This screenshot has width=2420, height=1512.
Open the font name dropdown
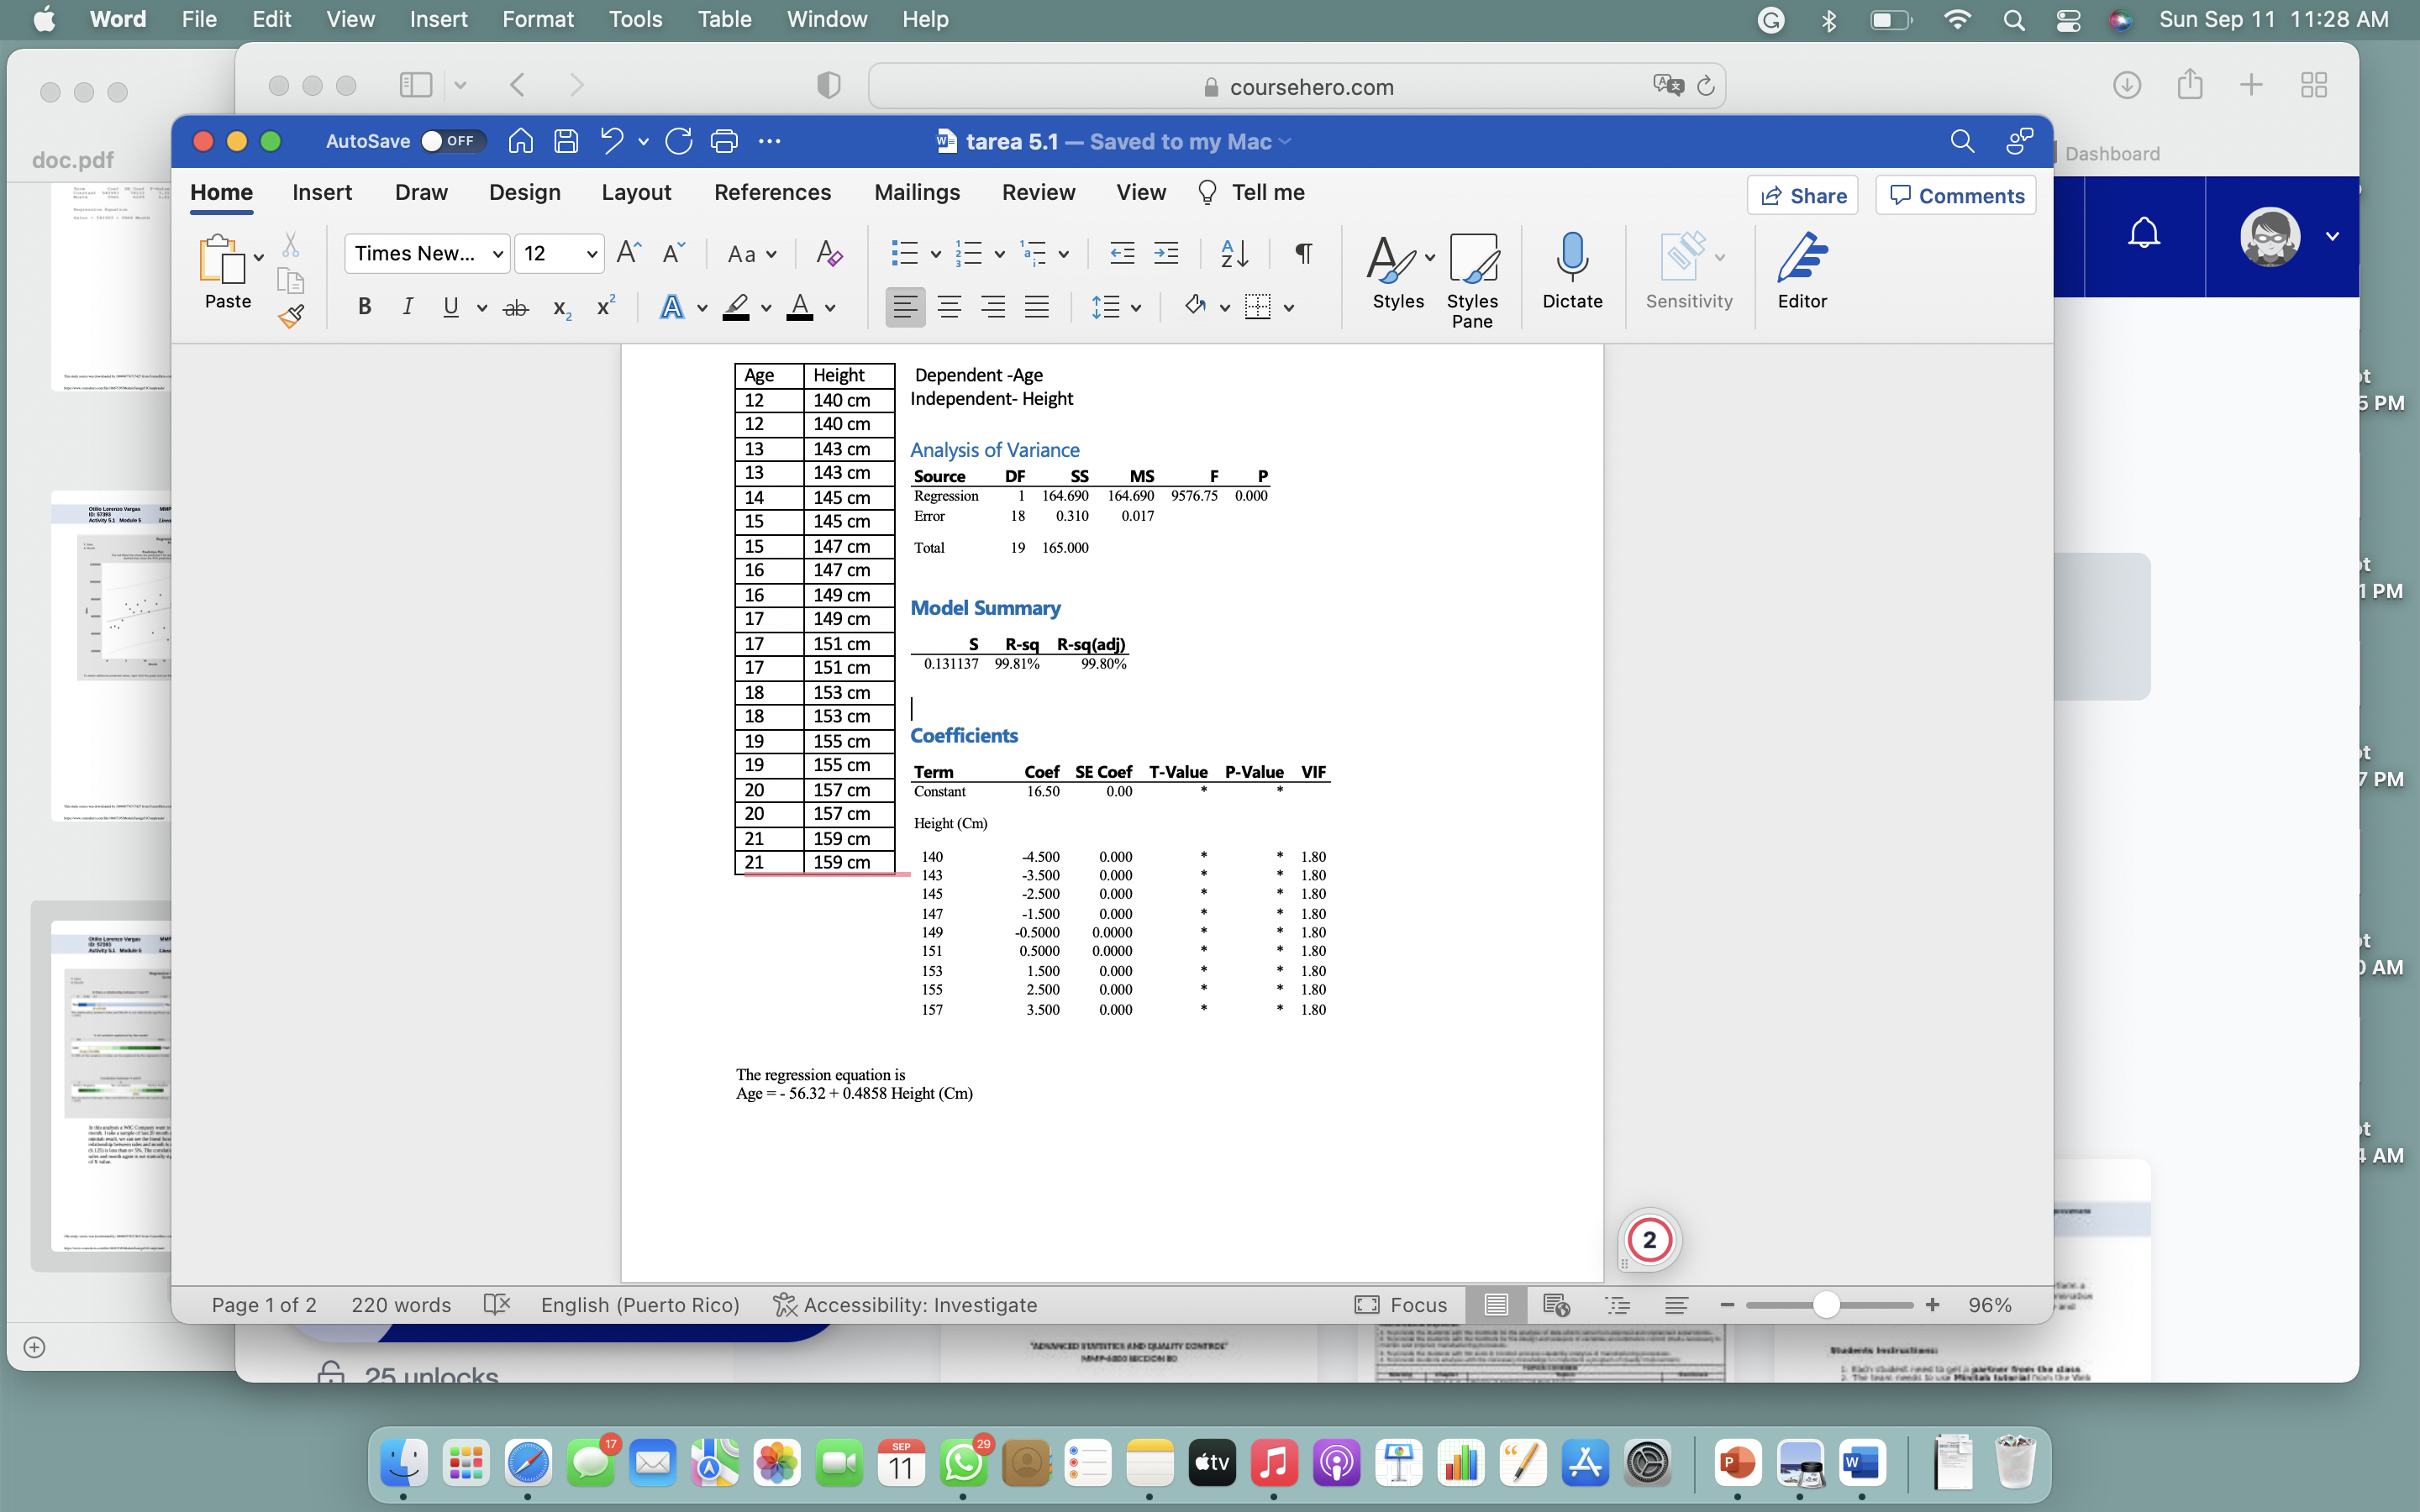427,253
